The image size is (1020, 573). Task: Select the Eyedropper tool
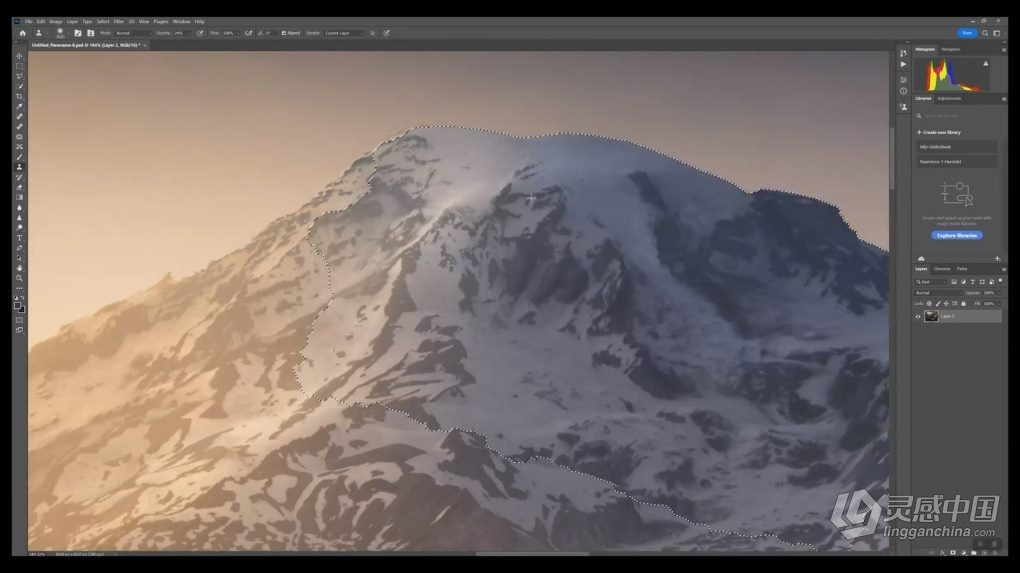[20, 107]
